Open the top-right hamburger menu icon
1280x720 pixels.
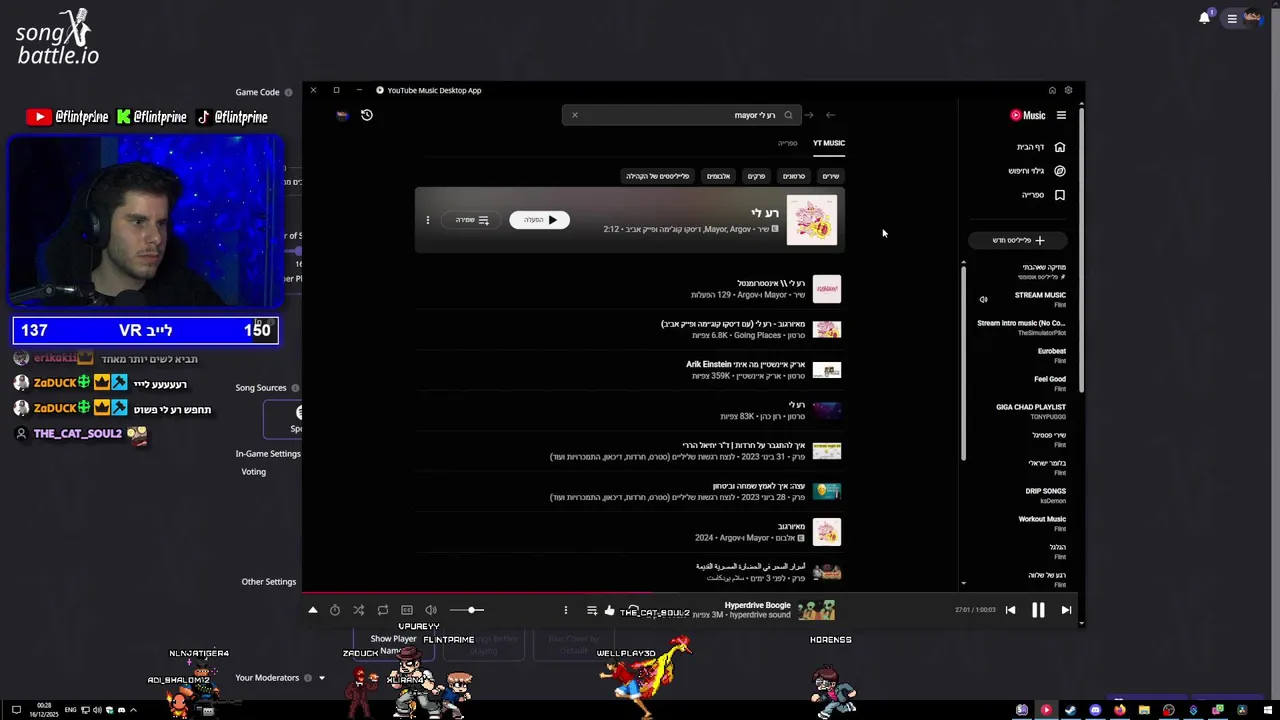click(x=1232, y=18)
